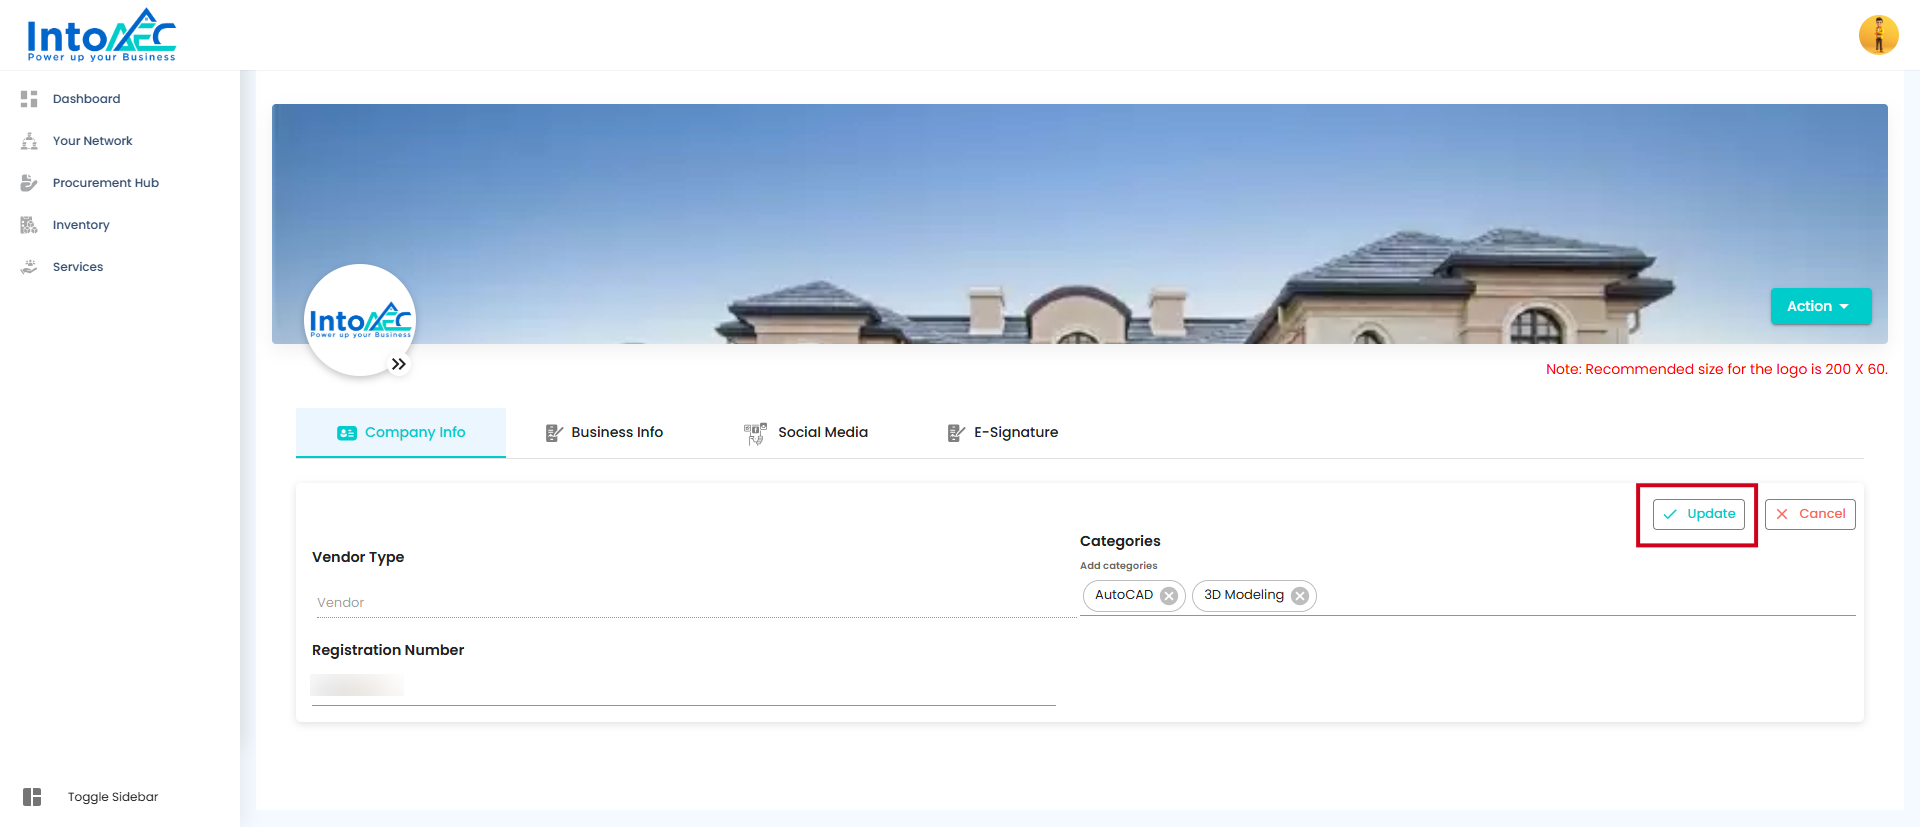Click the Vendor Type heading

click(358, 557)
